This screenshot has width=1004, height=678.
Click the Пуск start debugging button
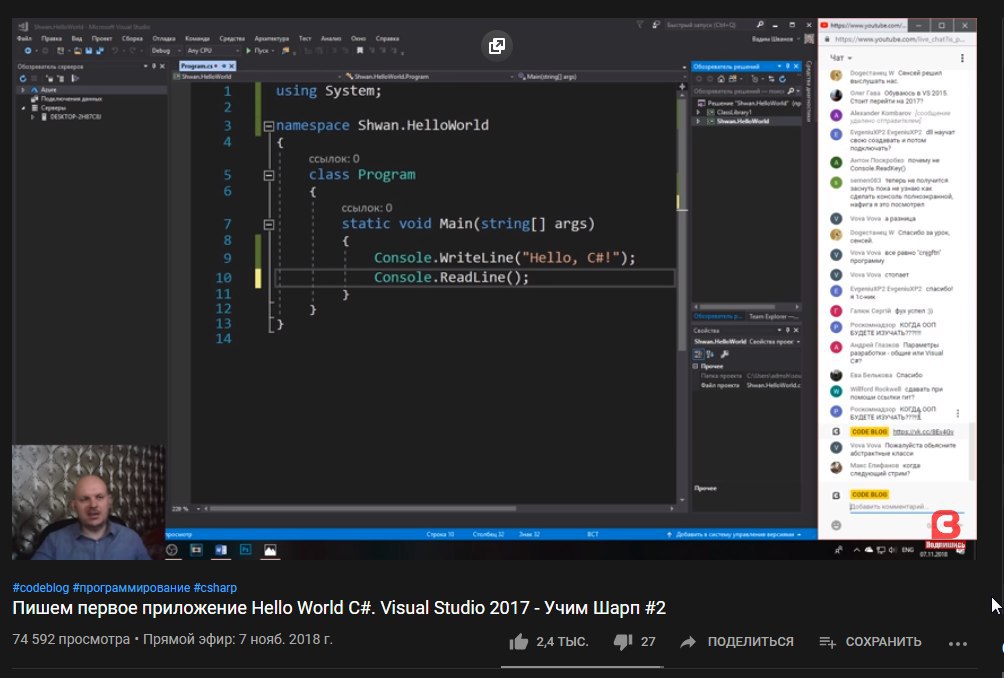pos(259,51)
